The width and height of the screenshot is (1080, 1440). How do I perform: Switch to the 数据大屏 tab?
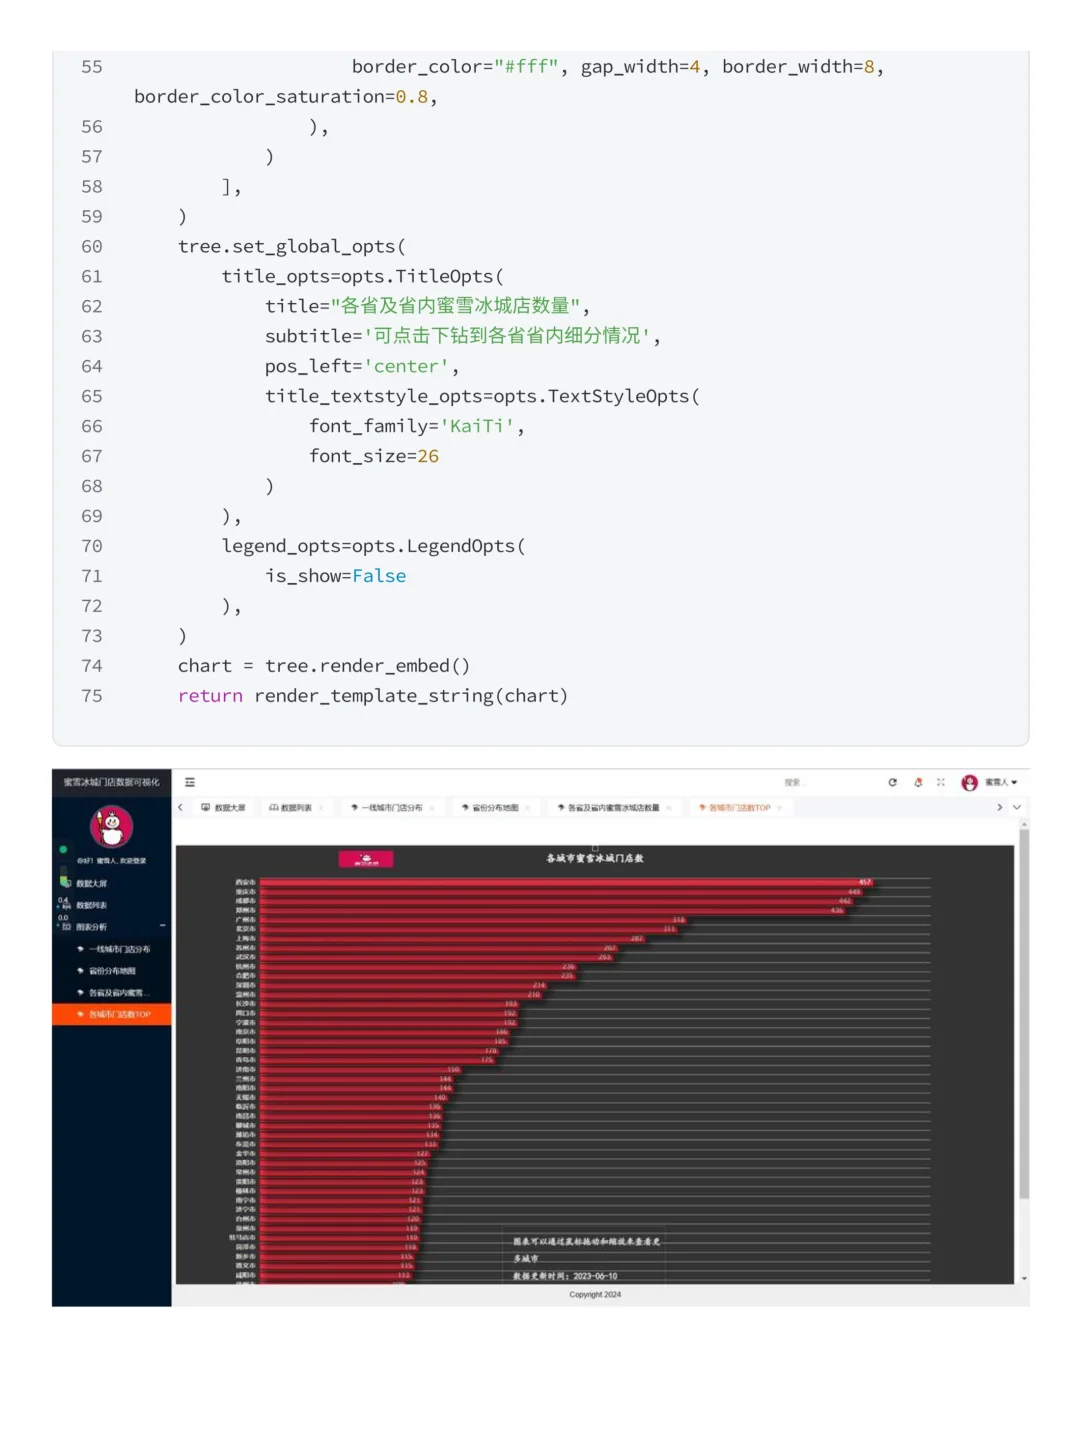point(223,807)
